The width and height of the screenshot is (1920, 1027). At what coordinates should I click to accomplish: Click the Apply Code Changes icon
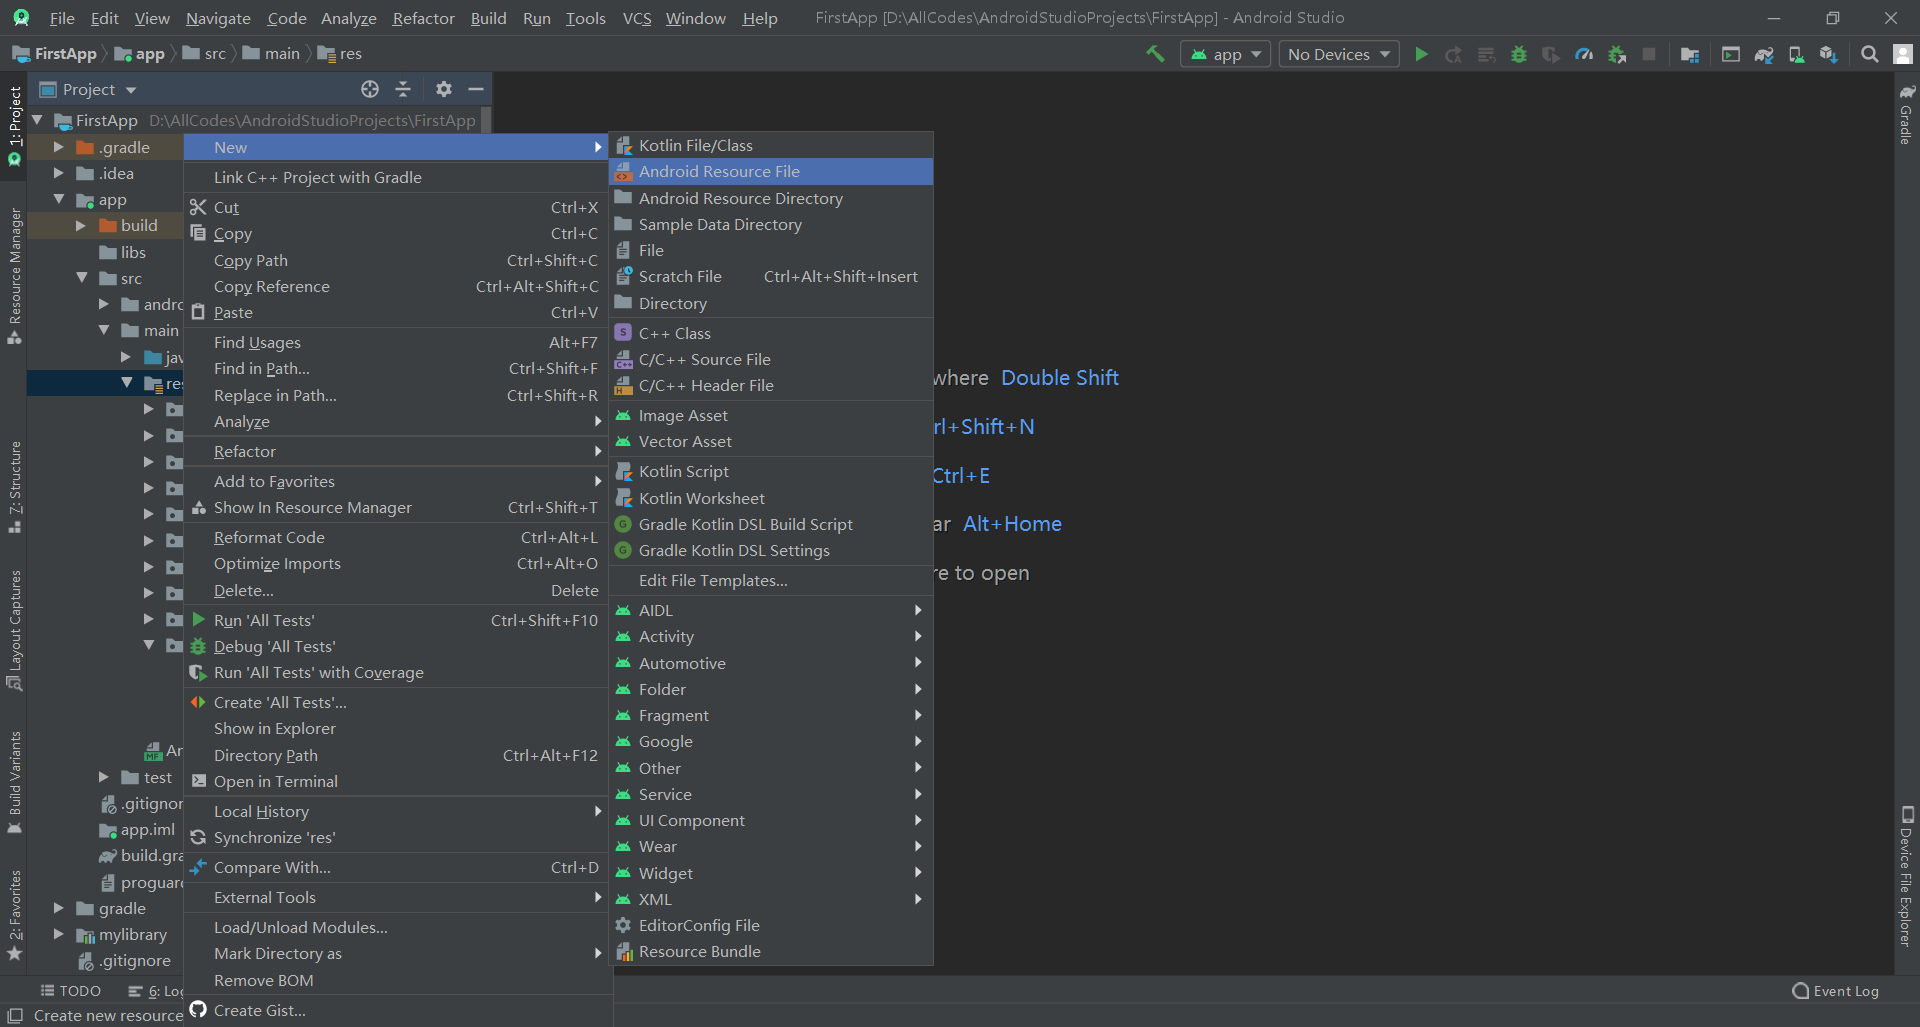click(x=1487, y=54)
